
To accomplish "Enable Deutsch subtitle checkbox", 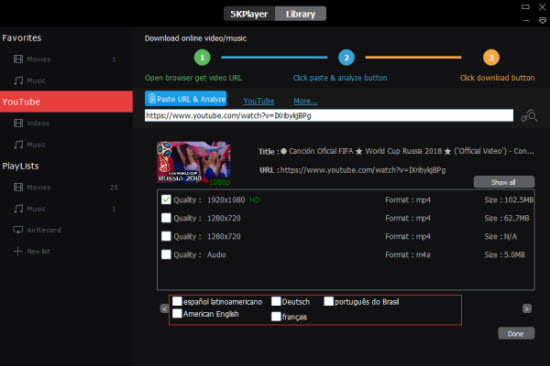I will pyautogui.click(x=276, y=301).
